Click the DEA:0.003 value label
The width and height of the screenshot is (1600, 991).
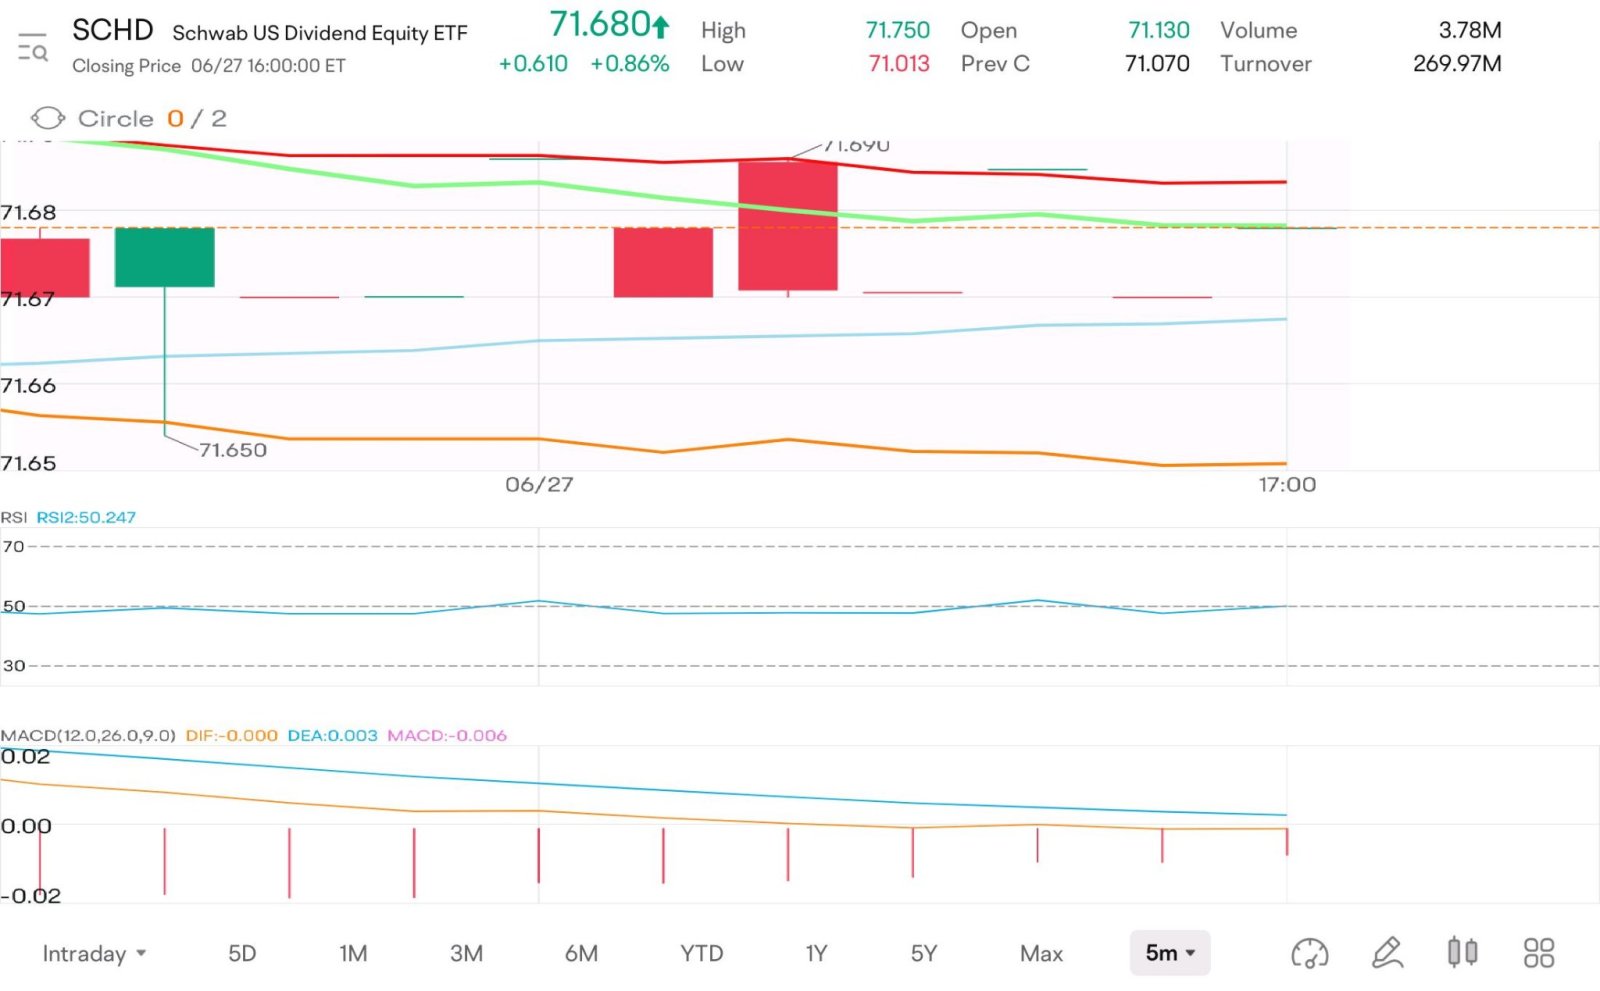click(332, 735)
